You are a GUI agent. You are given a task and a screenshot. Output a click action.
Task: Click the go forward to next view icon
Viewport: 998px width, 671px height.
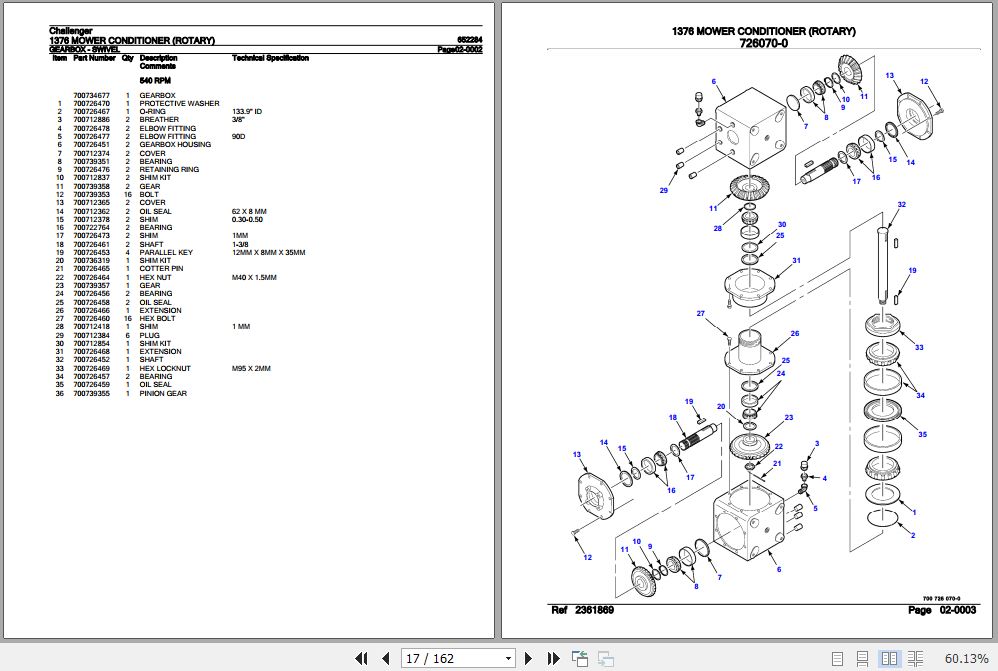pos(605,658)
